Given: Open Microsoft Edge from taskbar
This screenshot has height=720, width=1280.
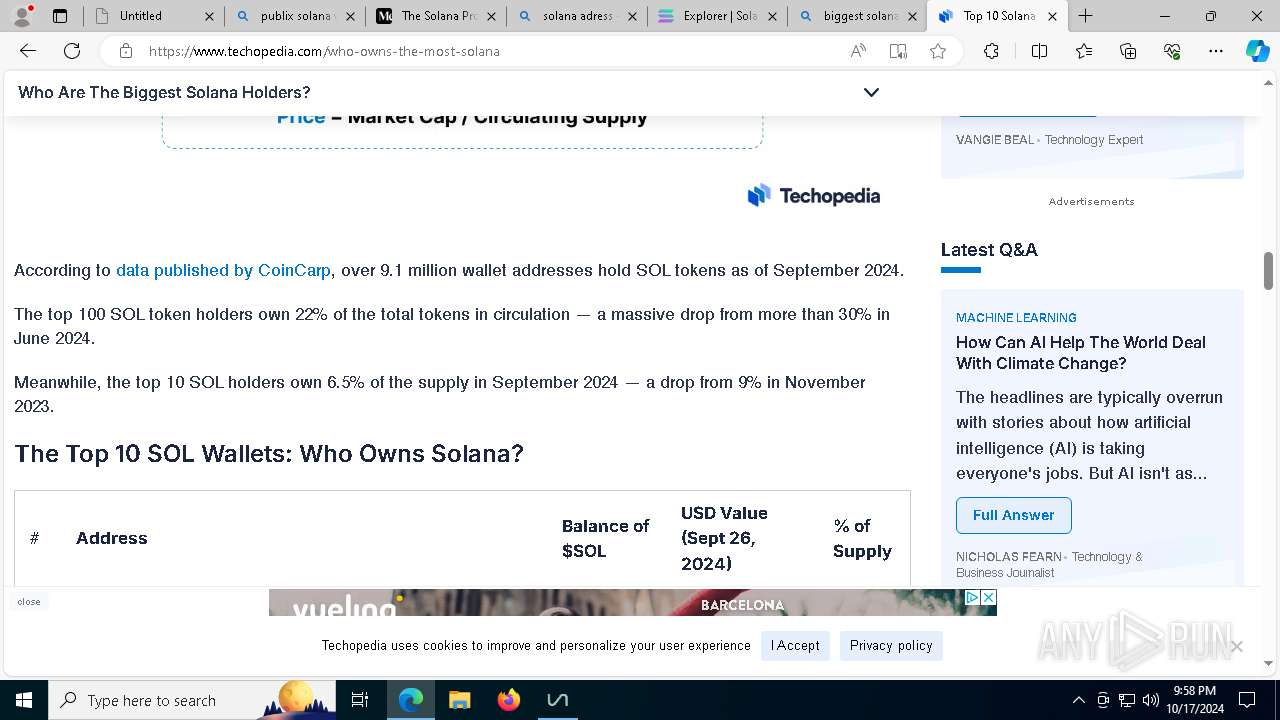Looking at the screenshot, I should pos(411,700).
